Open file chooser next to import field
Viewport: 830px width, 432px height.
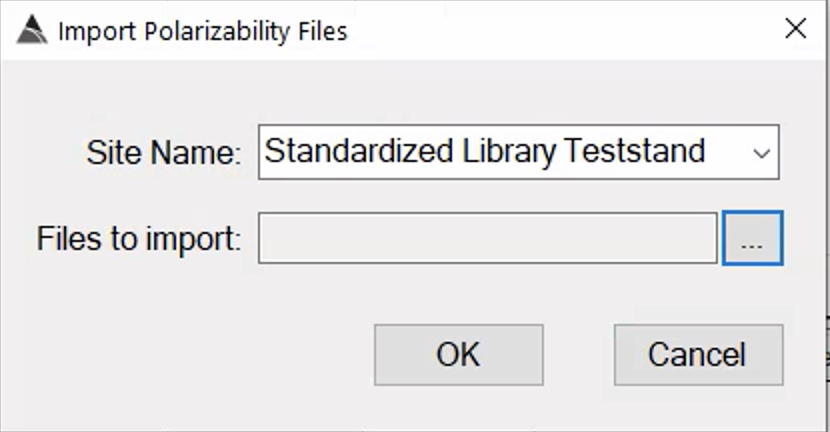(752, 238)
